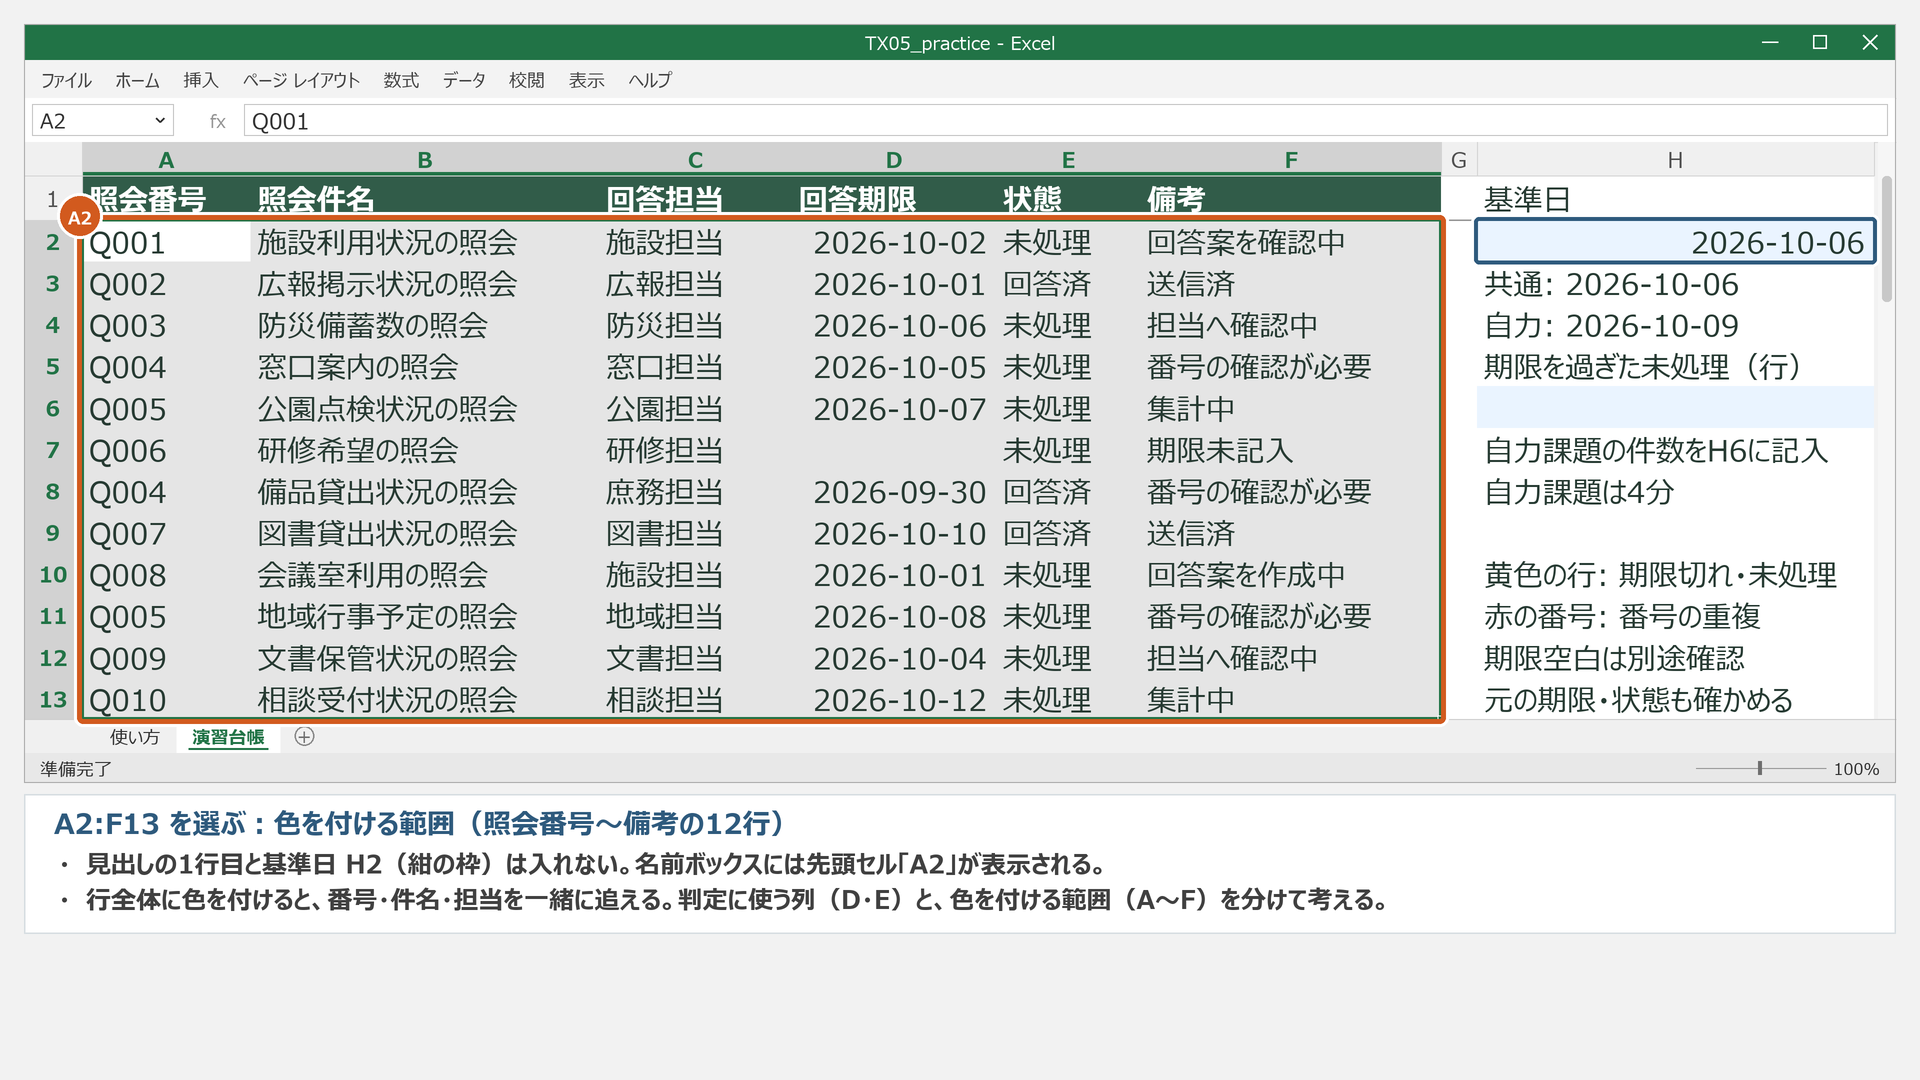Minimize the Excel window
Image resolution: width=1920 pixels, height=1080 pixels.
coord(1770,42)
